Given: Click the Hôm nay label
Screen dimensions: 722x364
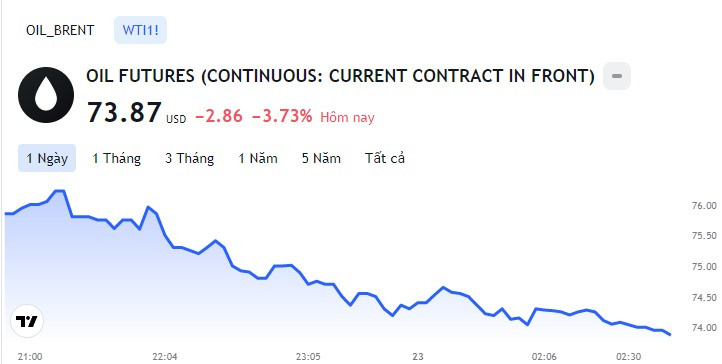Looking at the screenshot, I should coord(348,118).
